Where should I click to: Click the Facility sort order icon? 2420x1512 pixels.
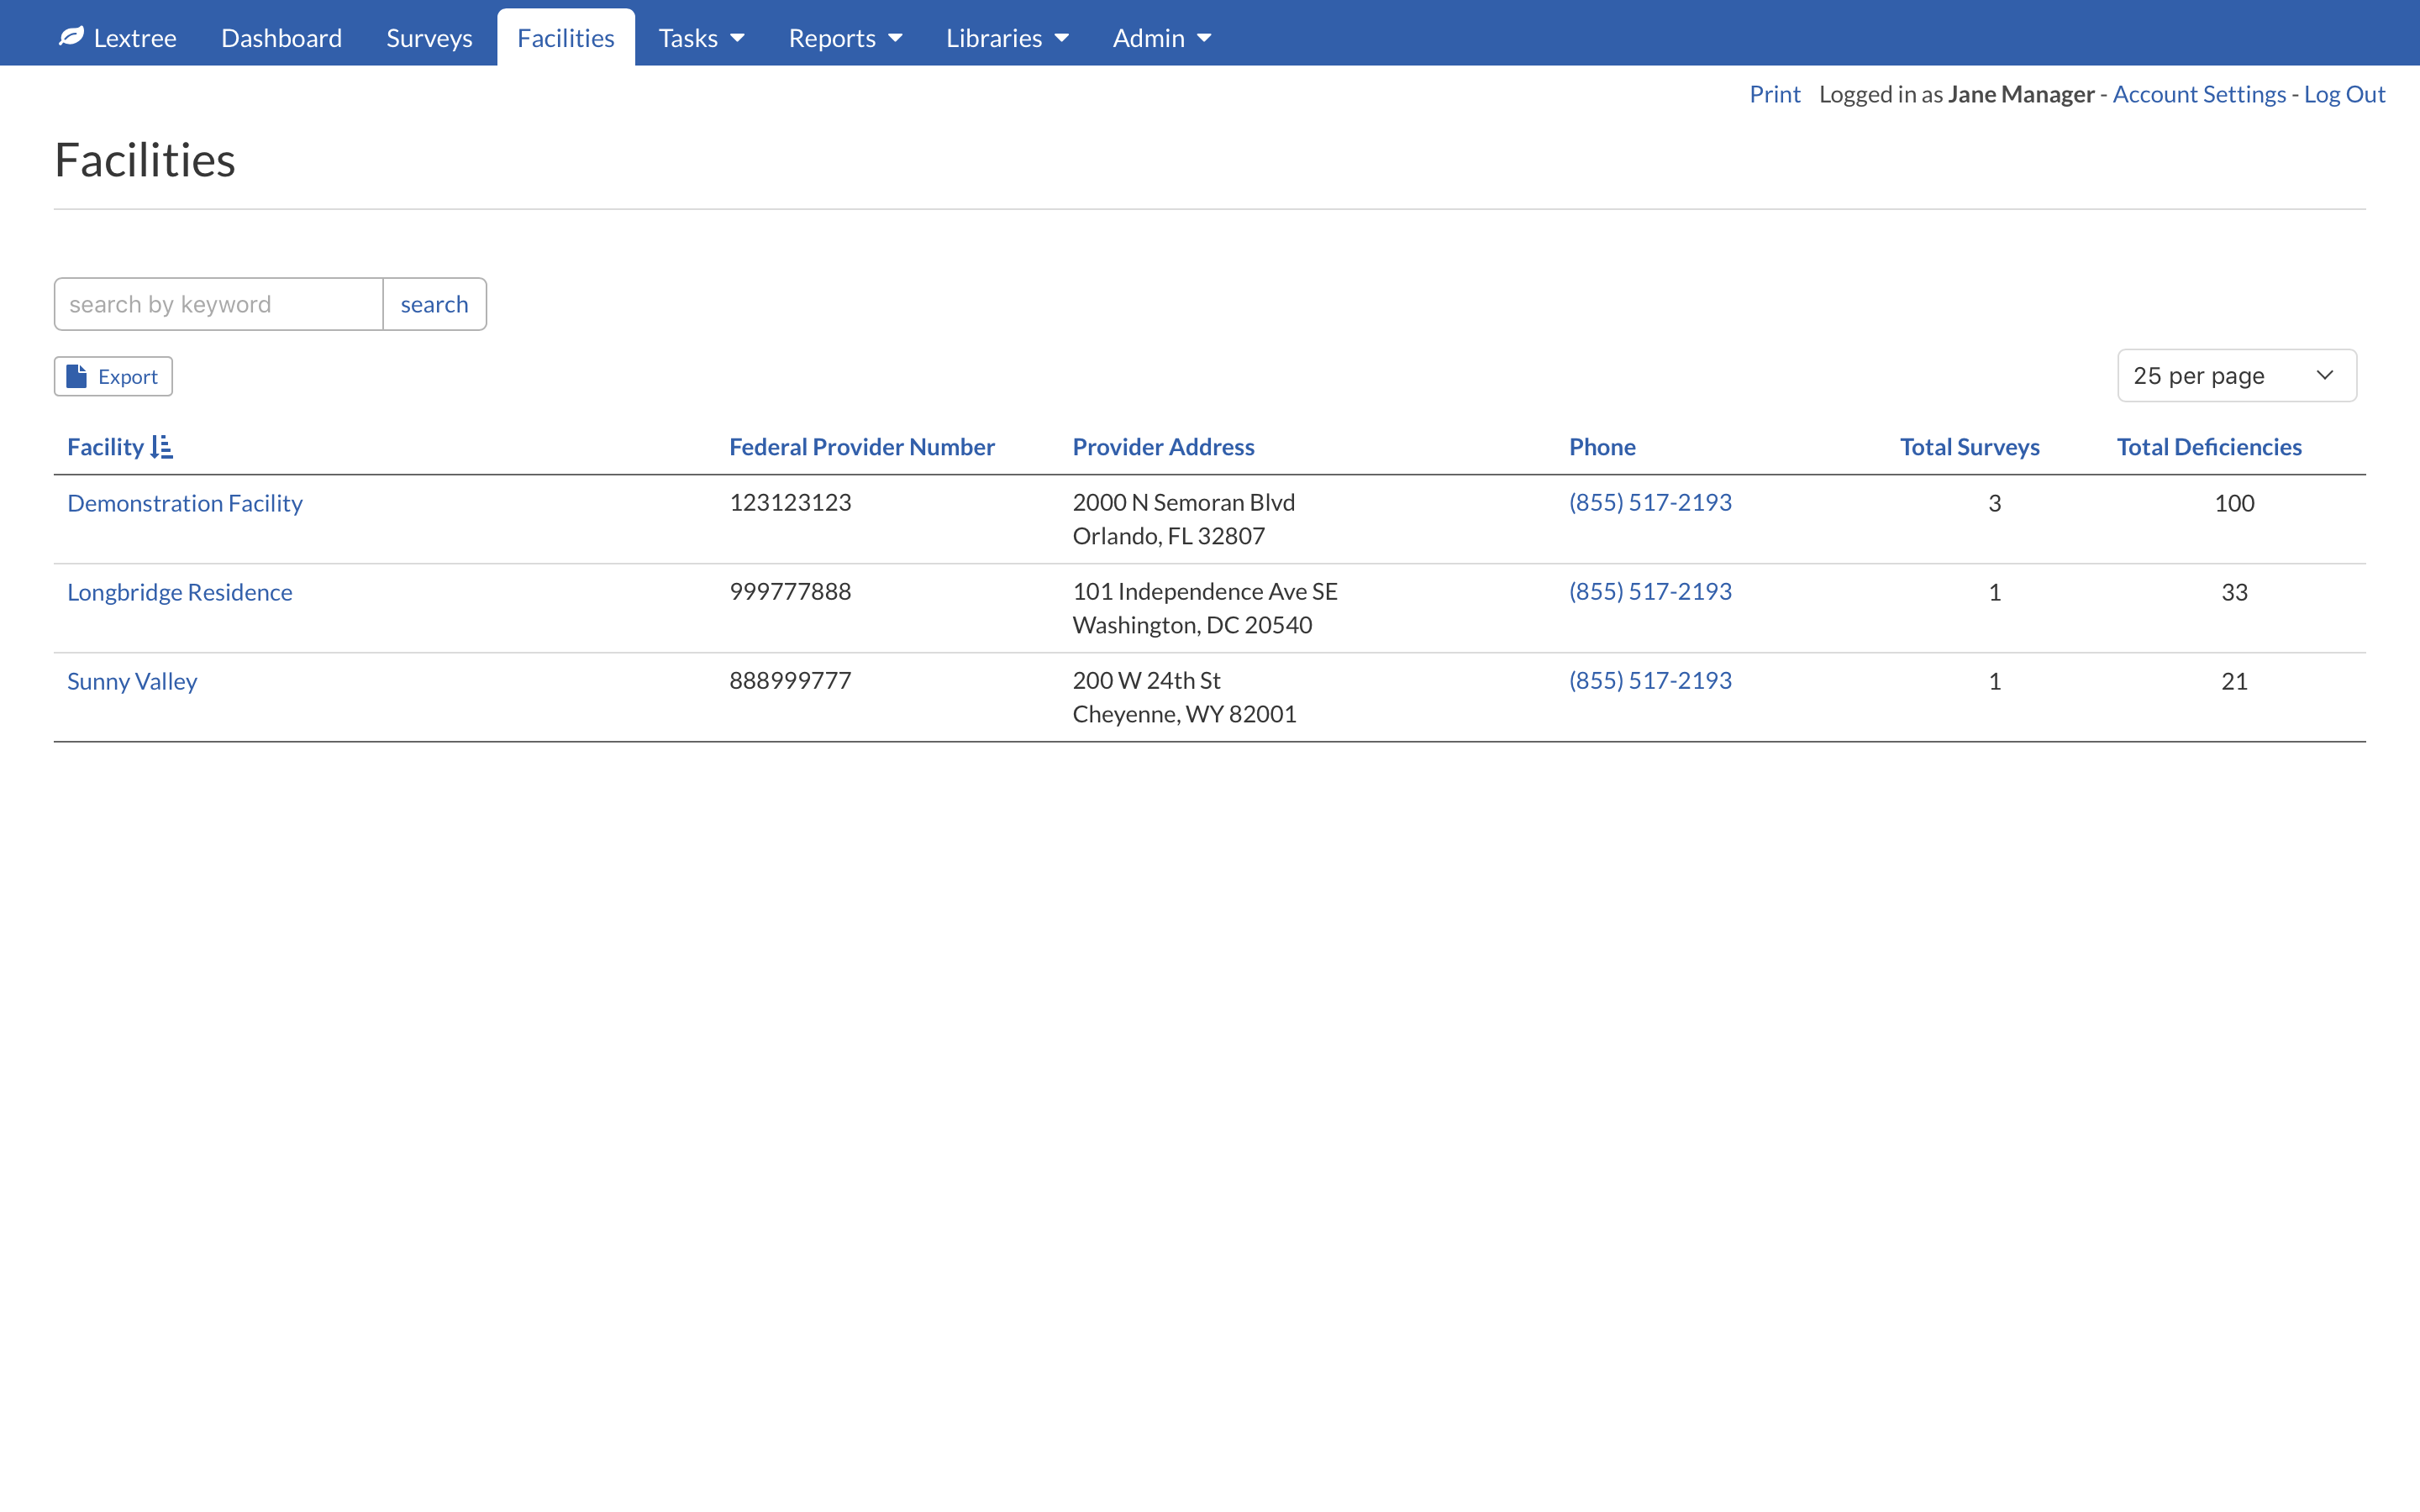[x=161, y=447]
